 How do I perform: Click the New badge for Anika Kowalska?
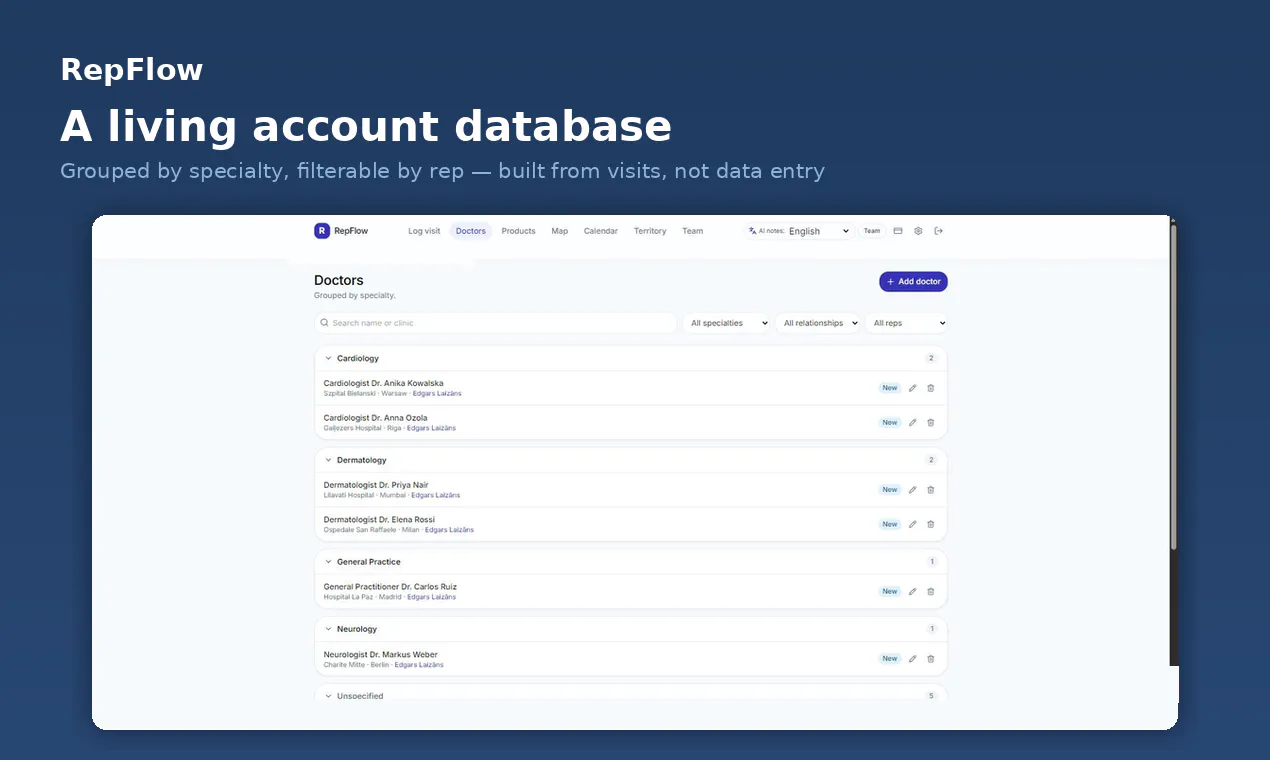(890, 388)
